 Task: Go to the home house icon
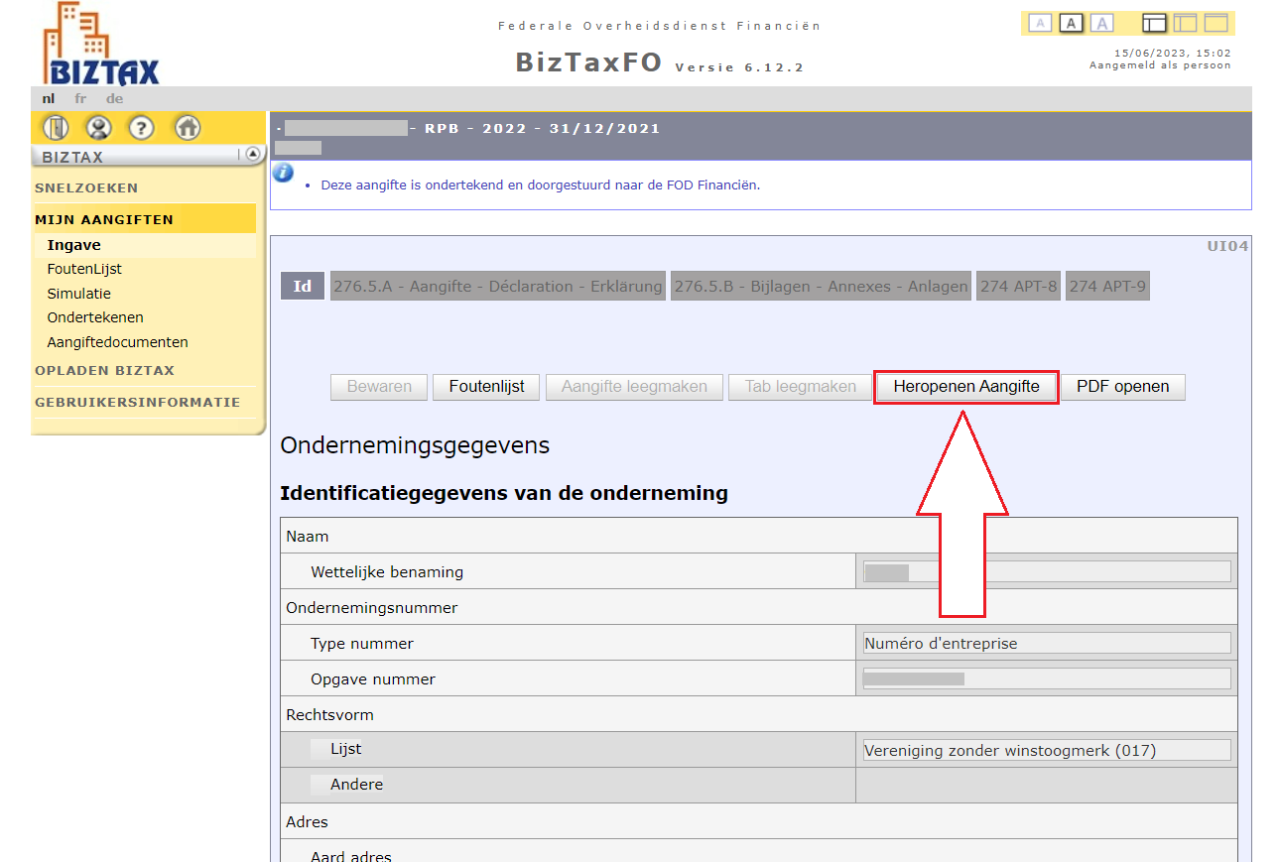[187, 128]
